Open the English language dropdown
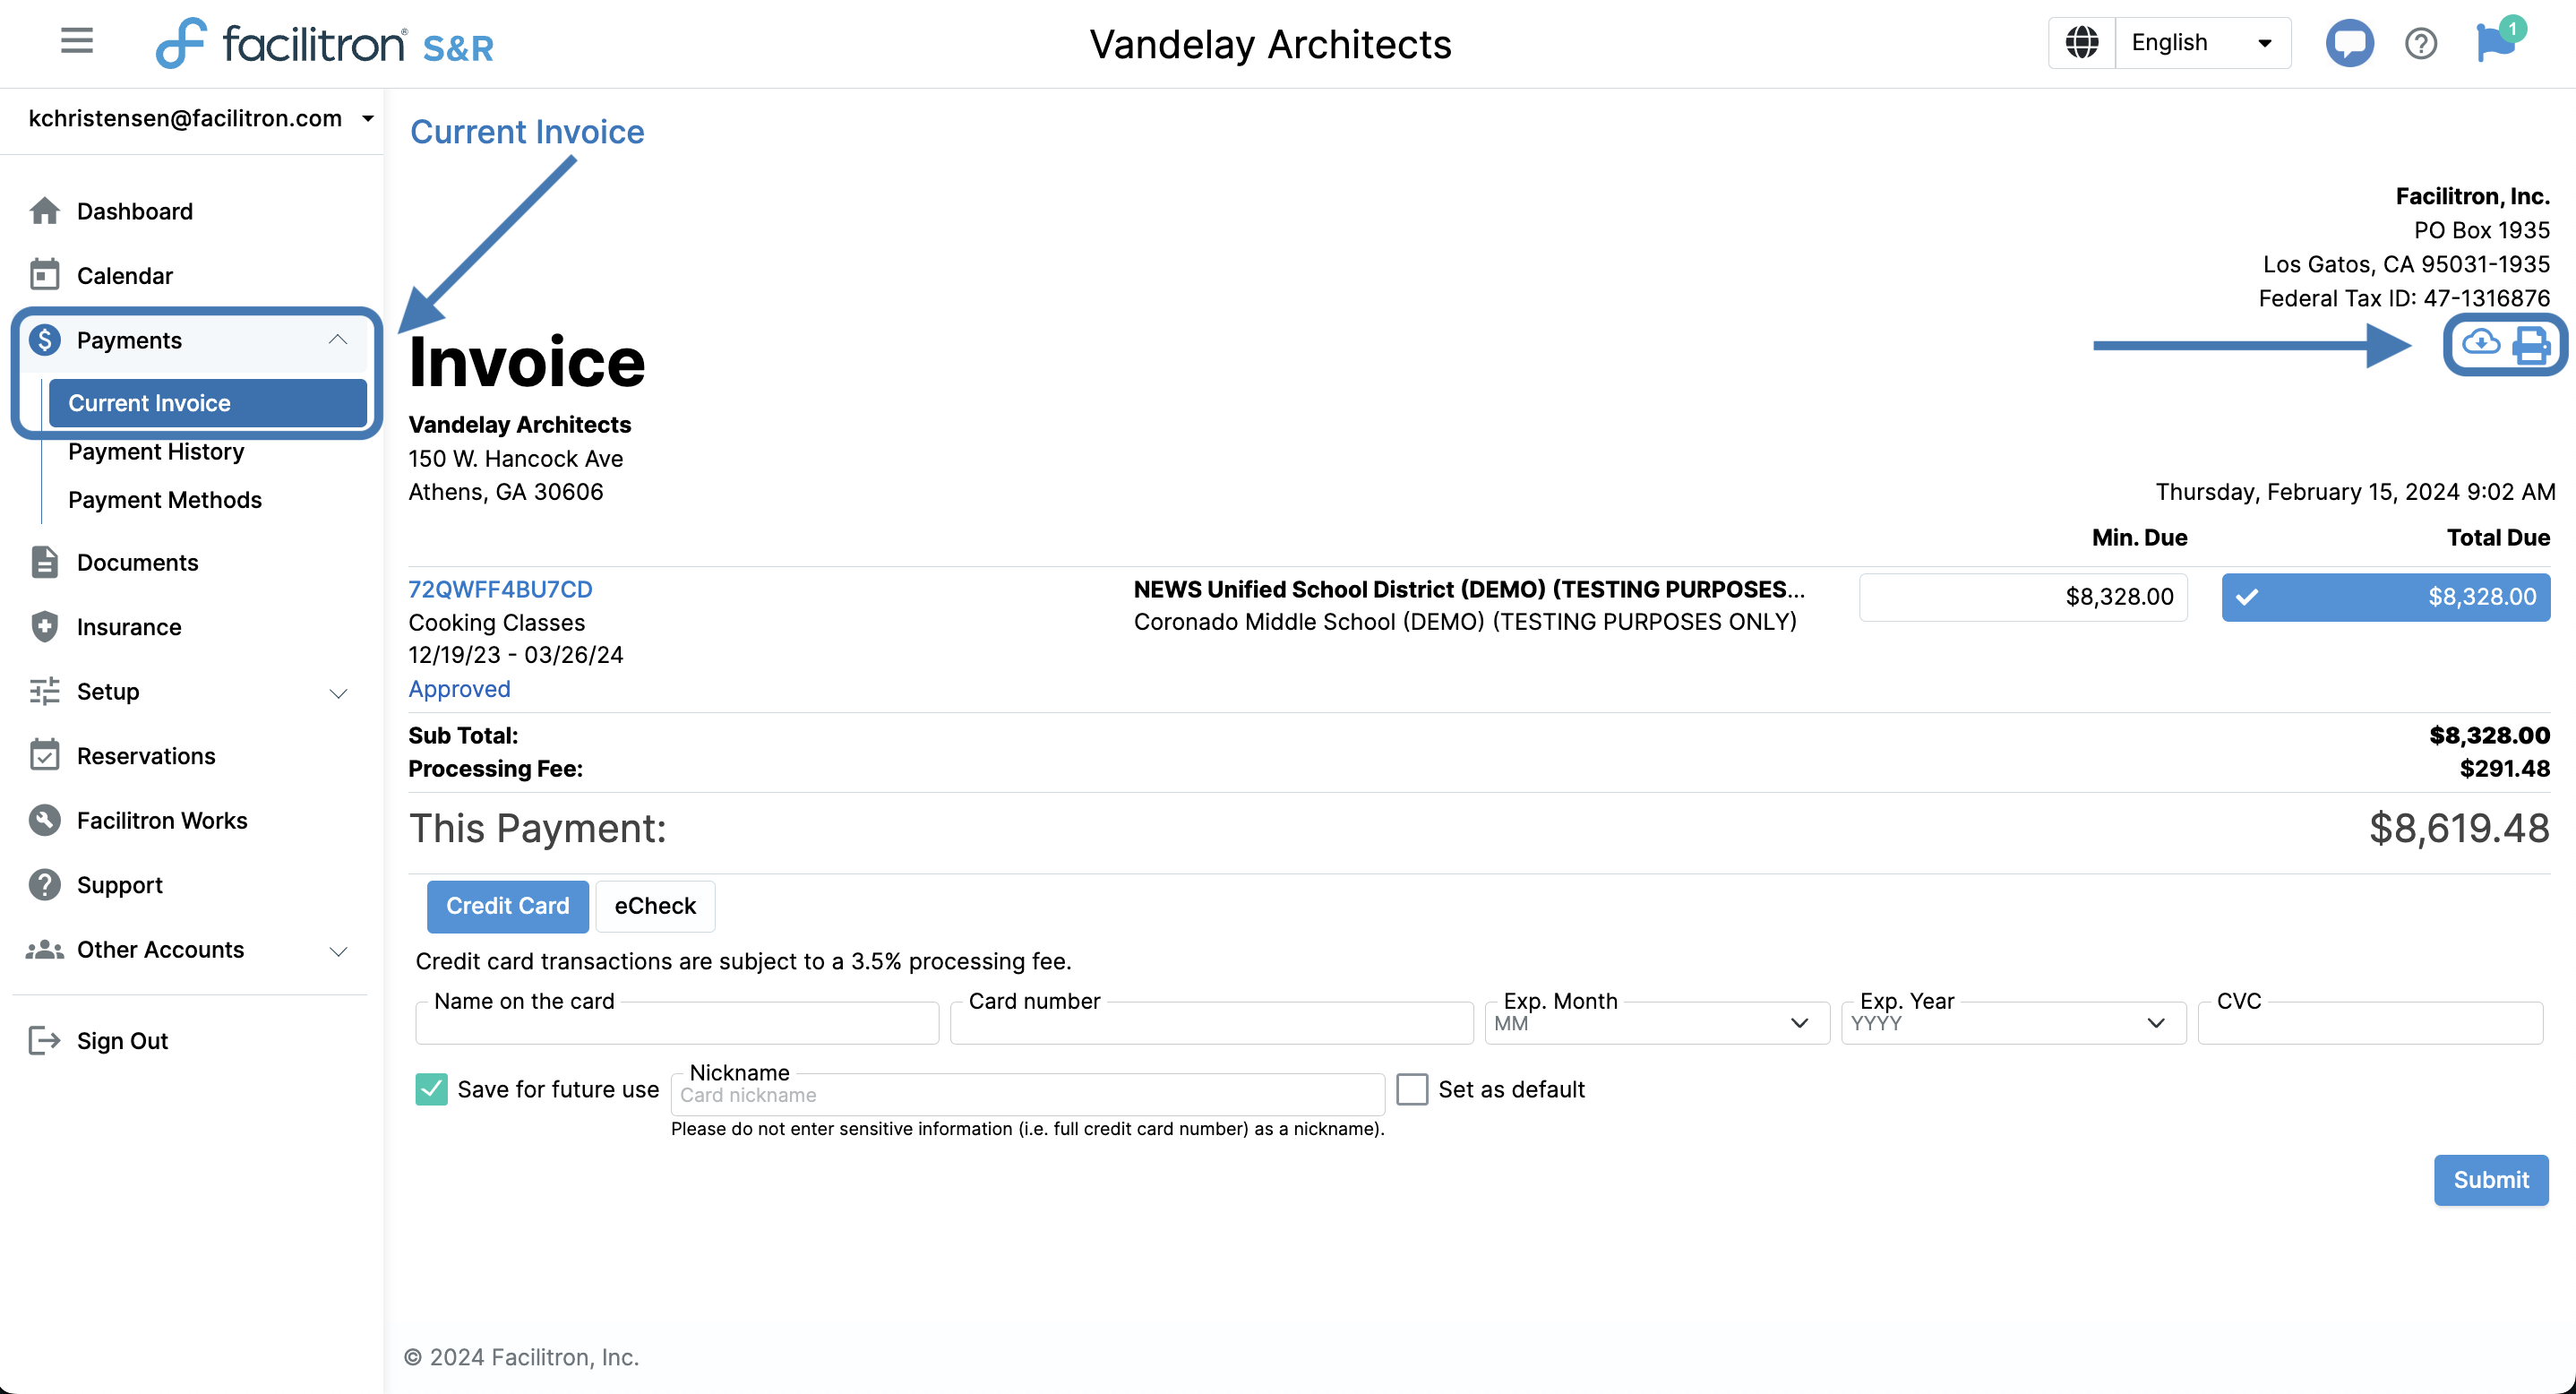The height and width of the screenshot is (1394, 2576). pyautogui.click(x=2201, y=42)
